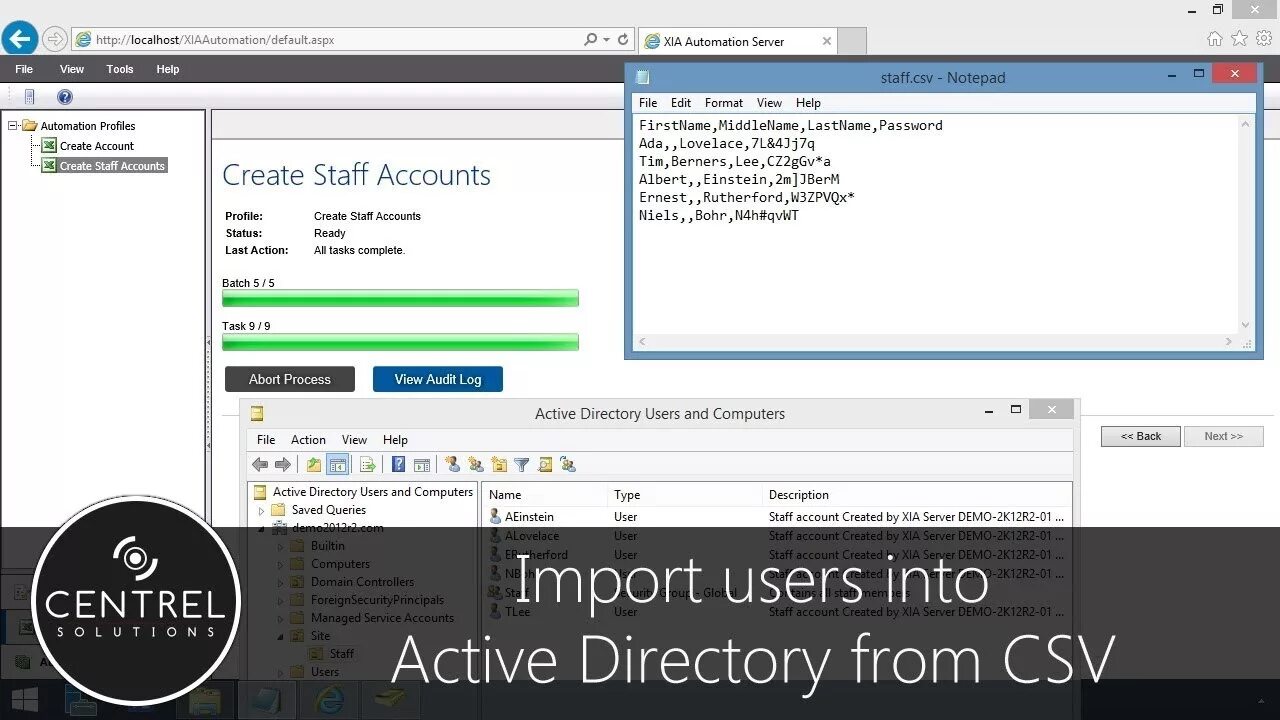Toggle console tree icon in Active Directory toolbar
Image resolution: width=1280 pixels, height=720 pixels.
[338, 464]
